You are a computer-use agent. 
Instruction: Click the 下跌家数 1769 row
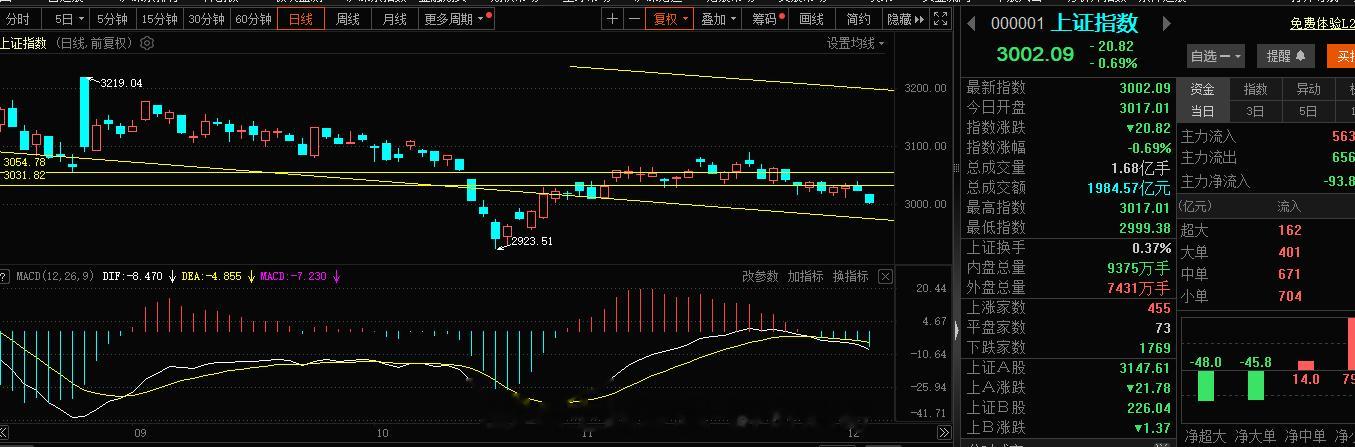pos(1067,348)
